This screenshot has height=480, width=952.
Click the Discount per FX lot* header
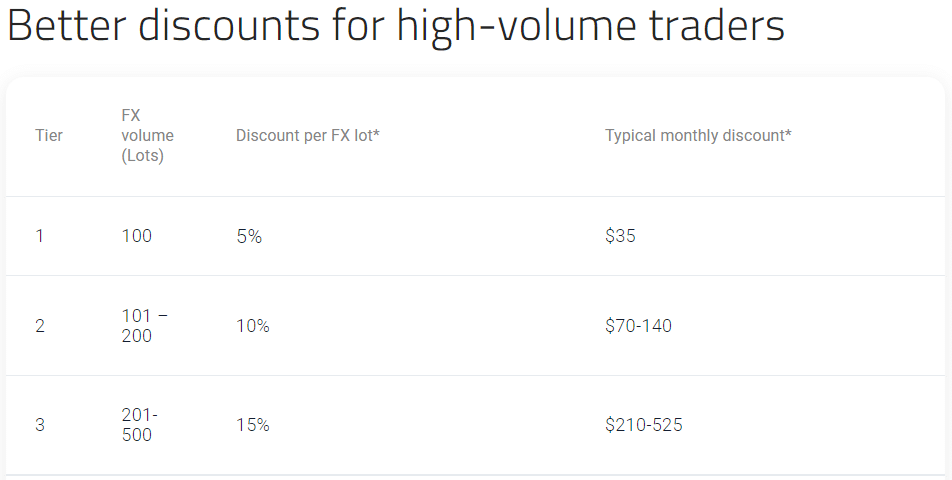308,135
